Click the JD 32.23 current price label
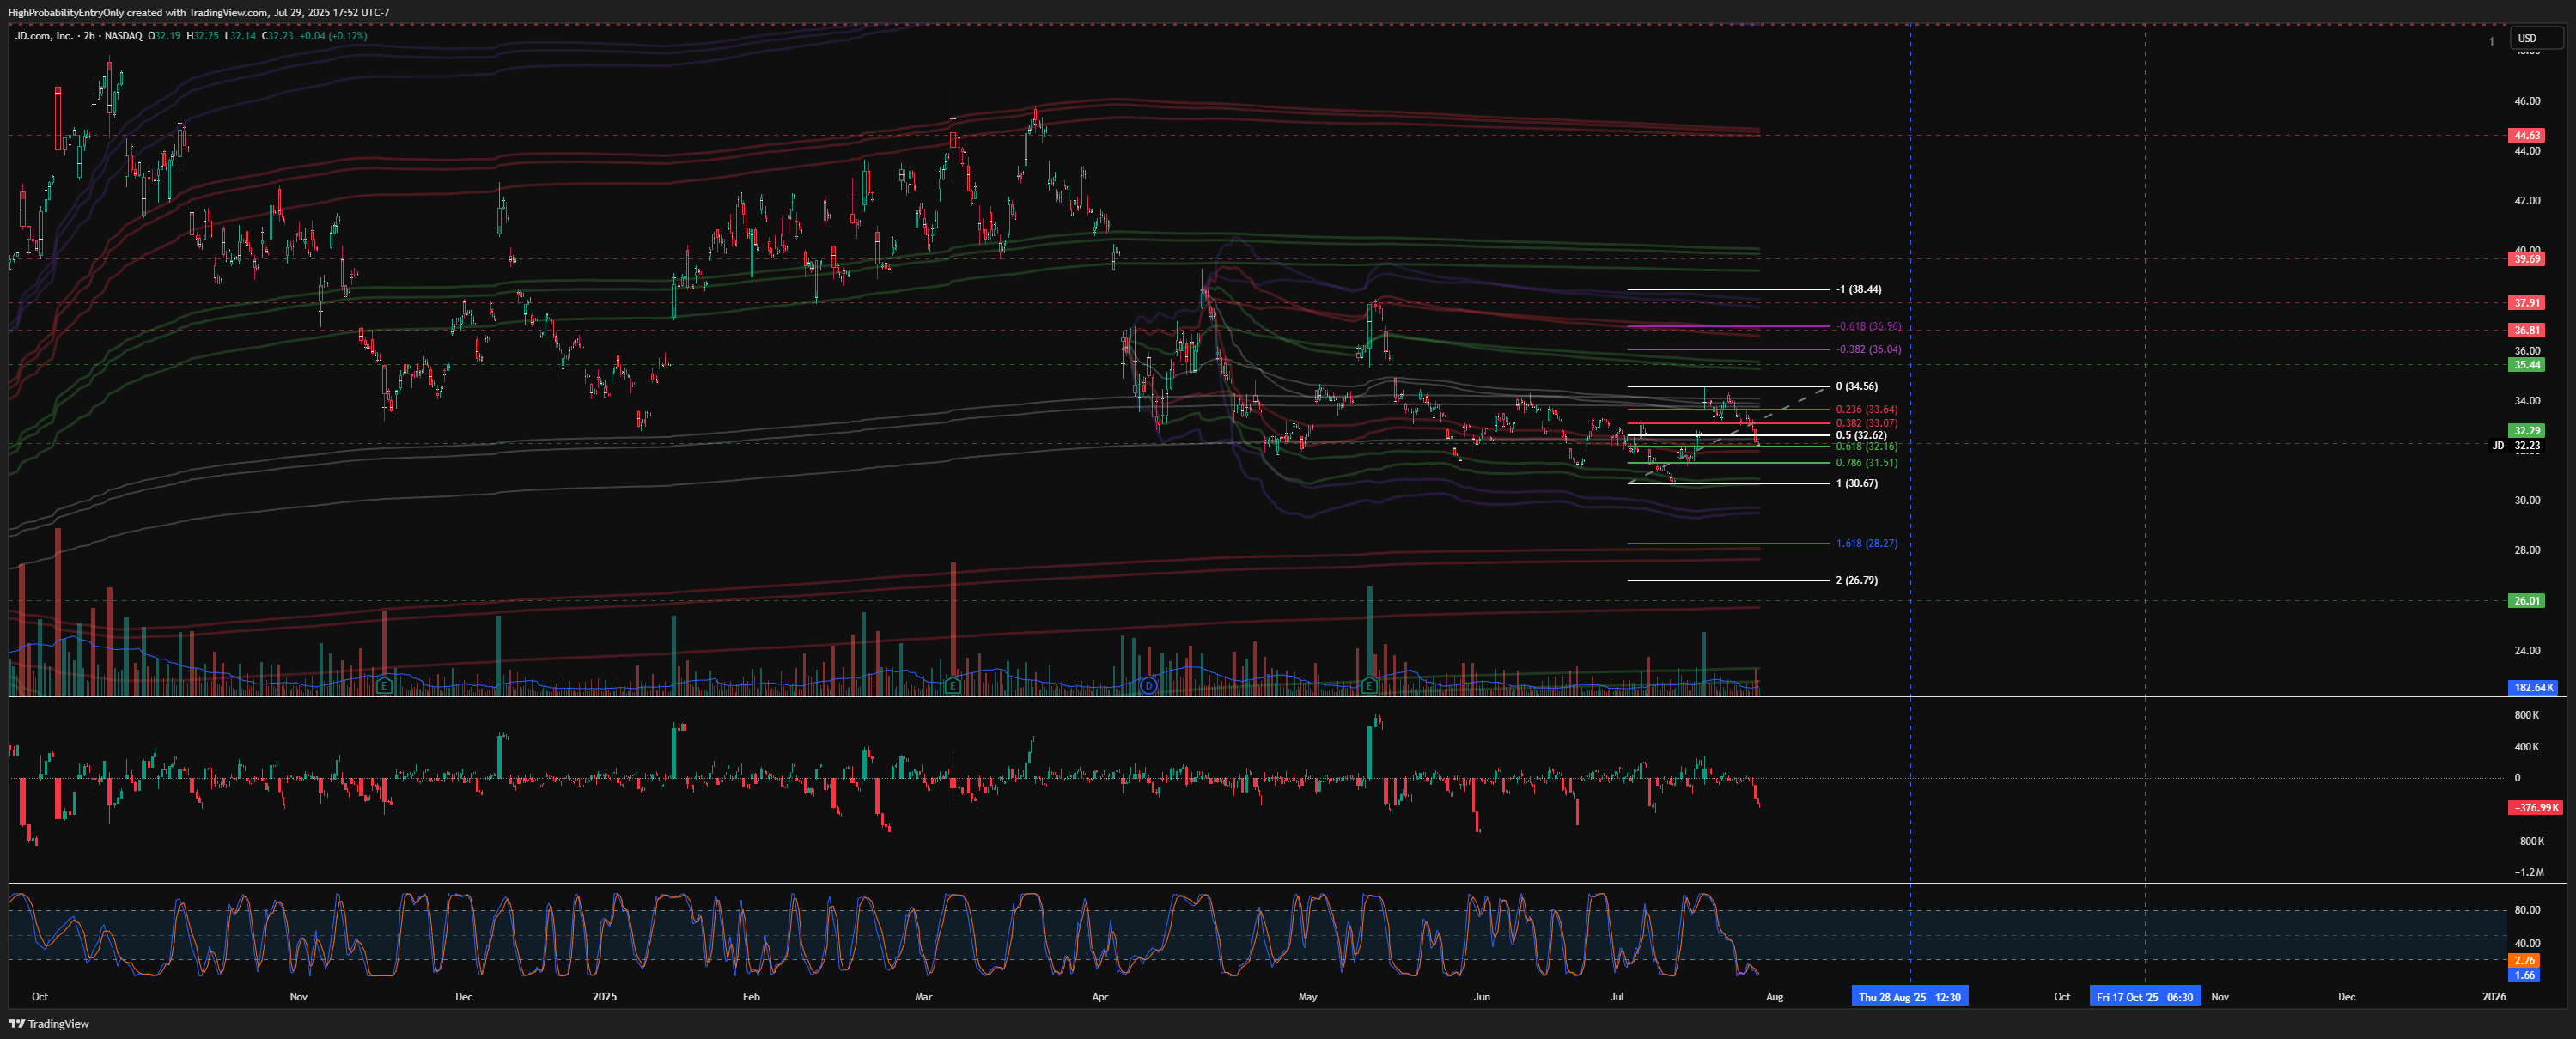2576x1039 pixels. 2517,445
